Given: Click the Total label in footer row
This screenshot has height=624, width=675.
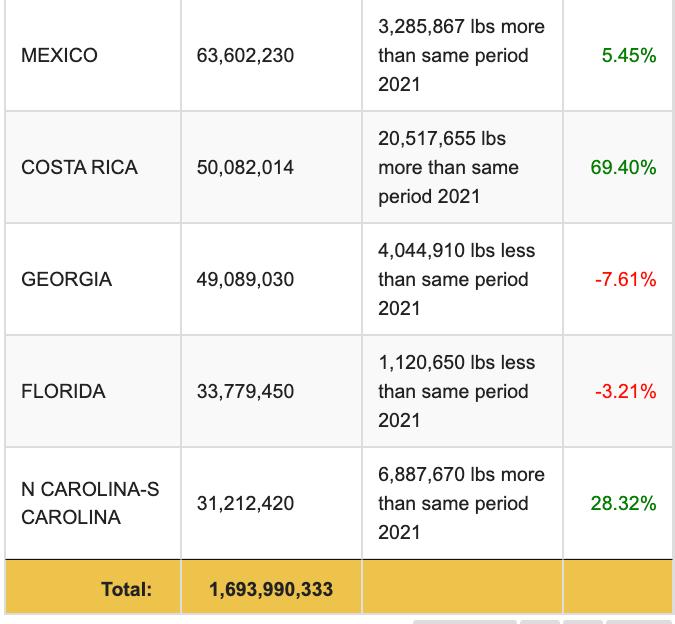Looking at the screenshot, I should point(126,589).
